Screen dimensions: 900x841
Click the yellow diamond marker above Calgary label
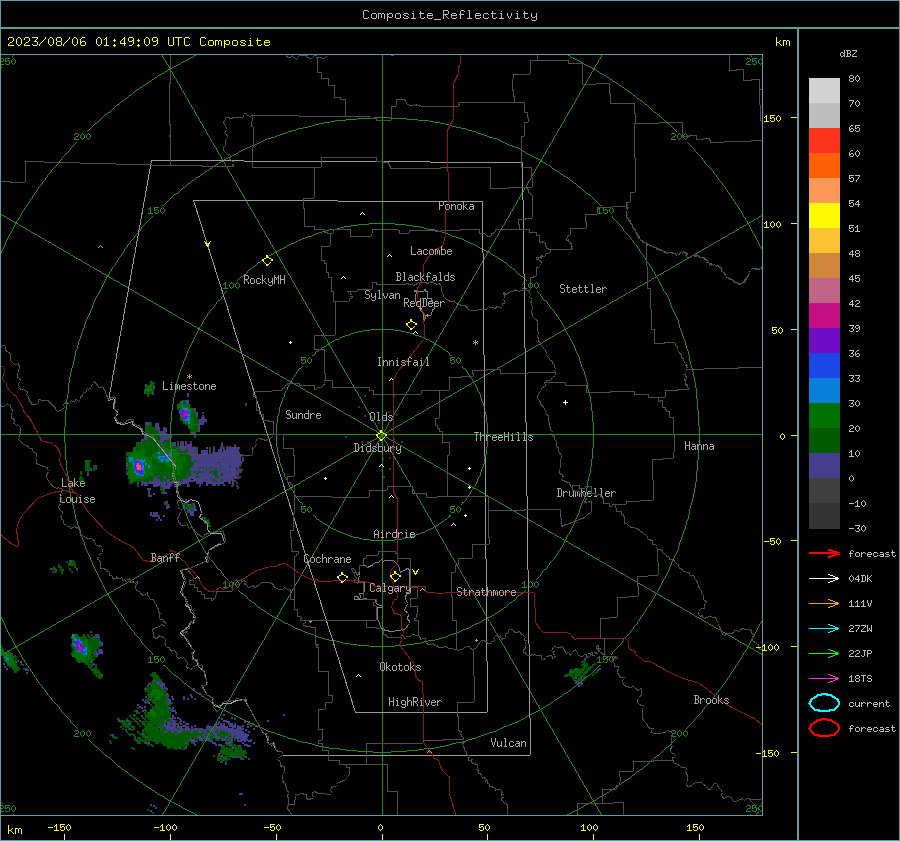[x=395, y=576]
